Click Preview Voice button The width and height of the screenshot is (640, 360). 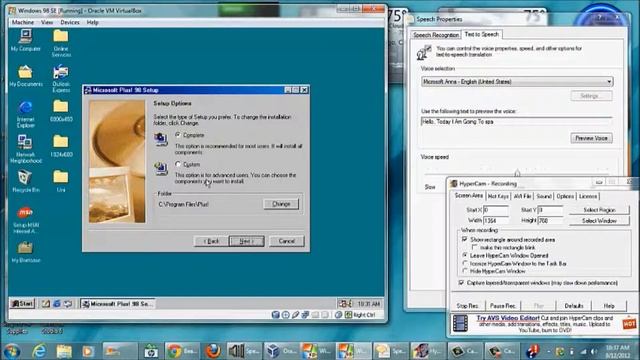coord(591,138)
